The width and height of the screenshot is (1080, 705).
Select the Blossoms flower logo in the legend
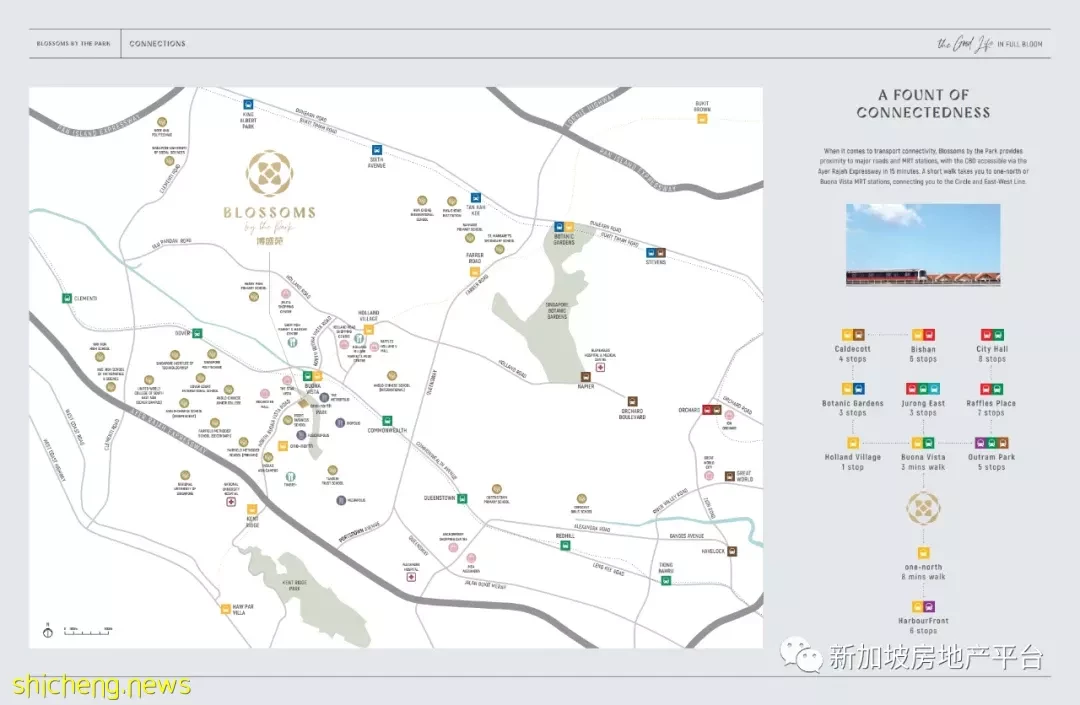[923, 508]
